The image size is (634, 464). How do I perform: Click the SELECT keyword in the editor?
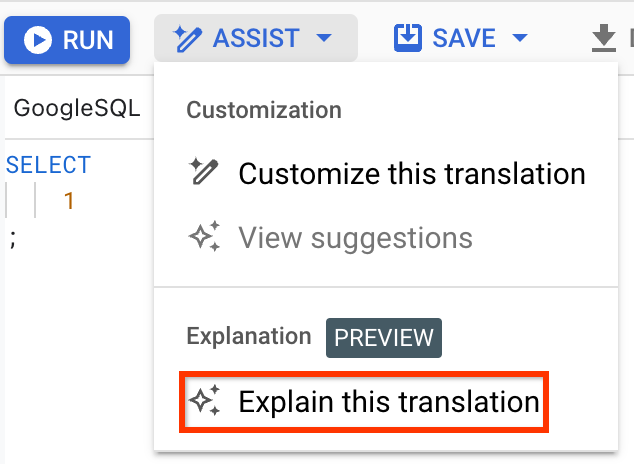tap(48, 165)
